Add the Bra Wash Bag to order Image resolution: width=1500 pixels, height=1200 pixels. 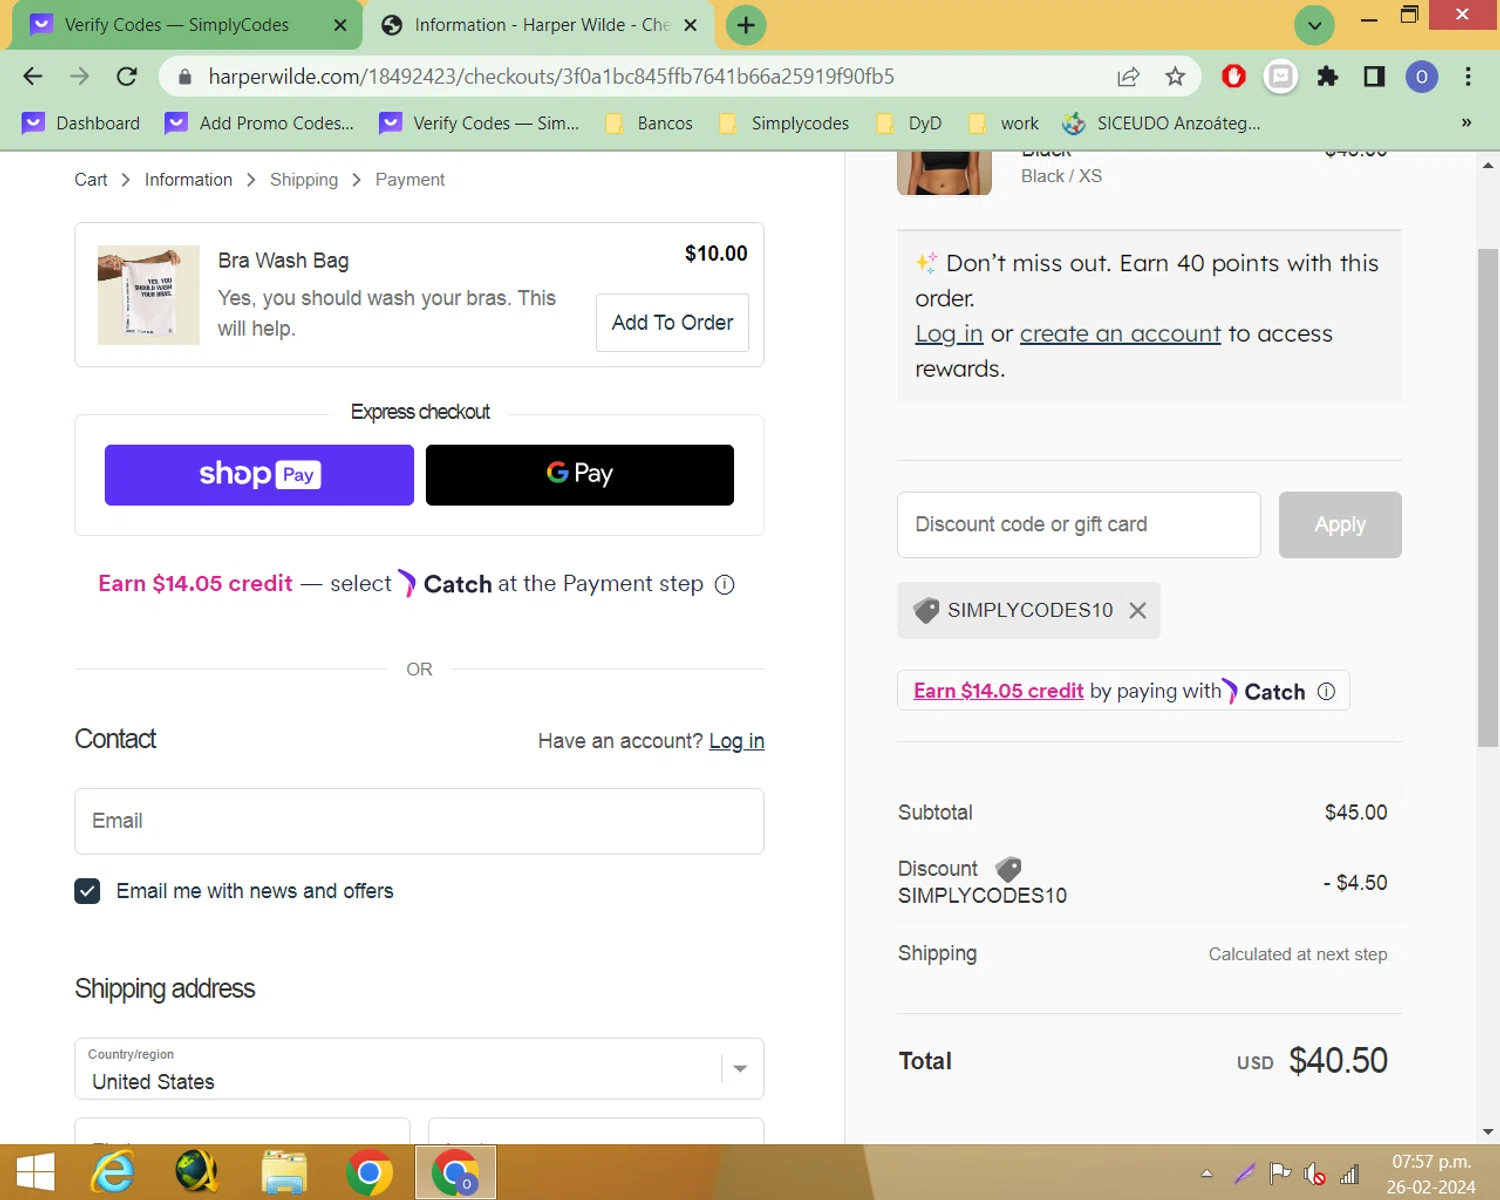pyautogui.click(x=672, y=323)
